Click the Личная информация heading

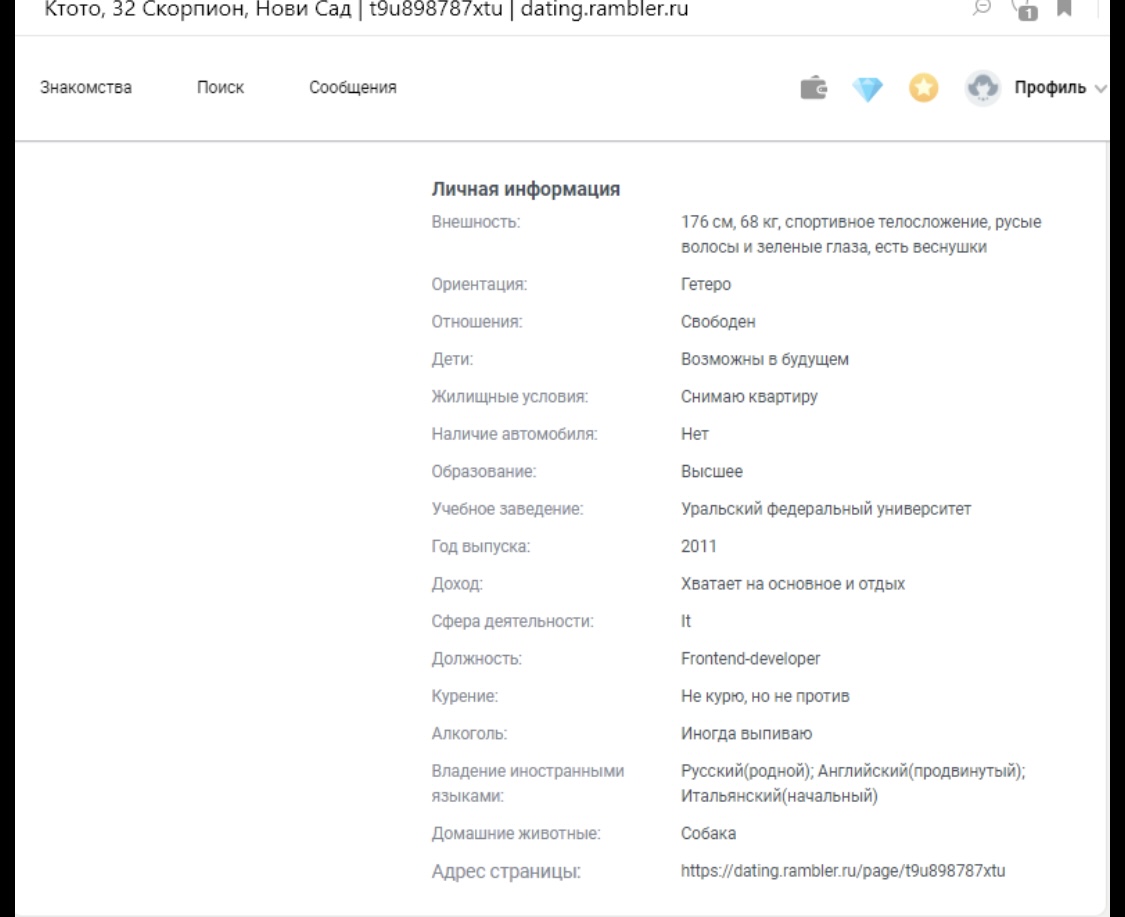pos(526,189)
